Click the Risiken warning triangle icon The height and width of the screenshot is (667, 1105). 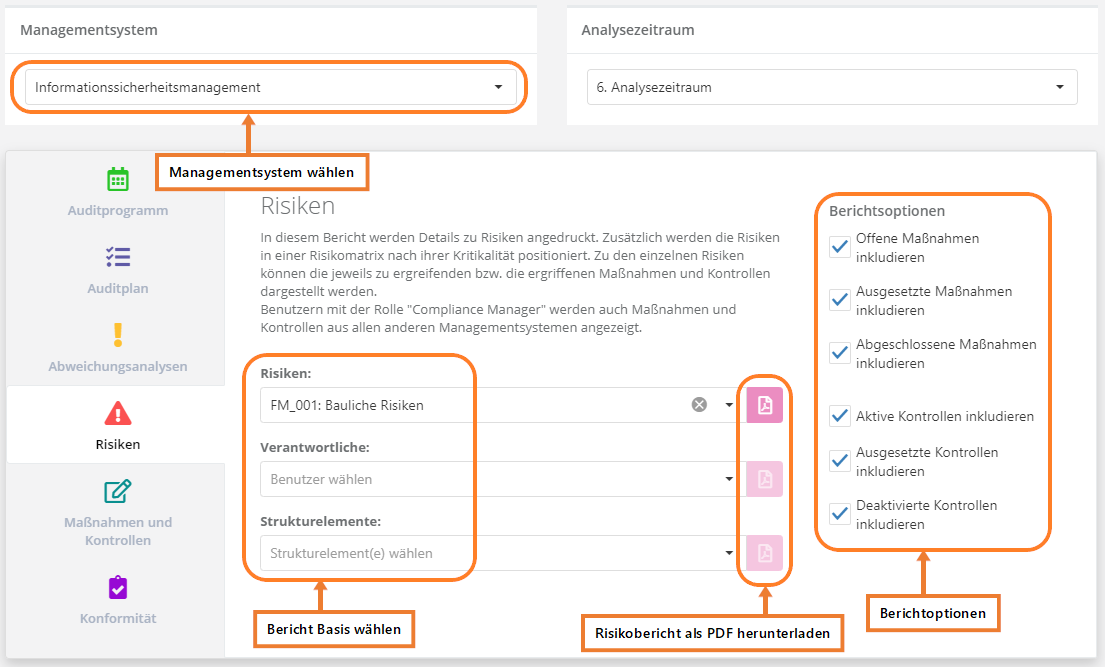[x=118, y=412]
